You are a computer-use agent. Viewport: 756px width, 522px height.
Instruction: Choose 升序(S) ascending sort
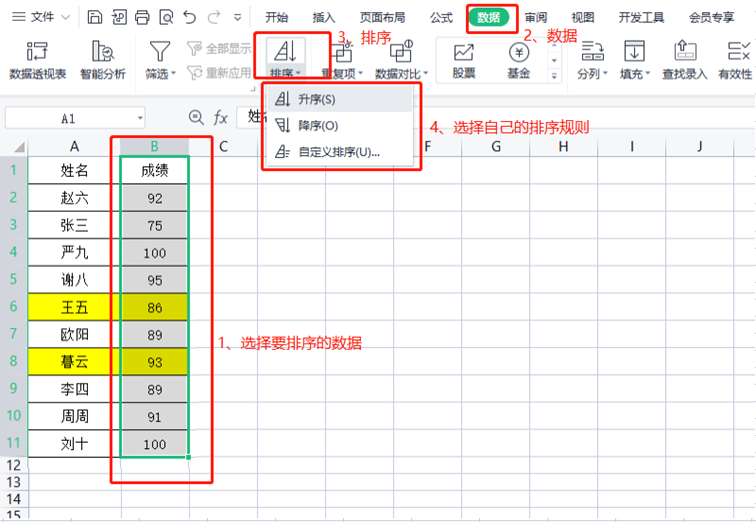coord(339,99)
